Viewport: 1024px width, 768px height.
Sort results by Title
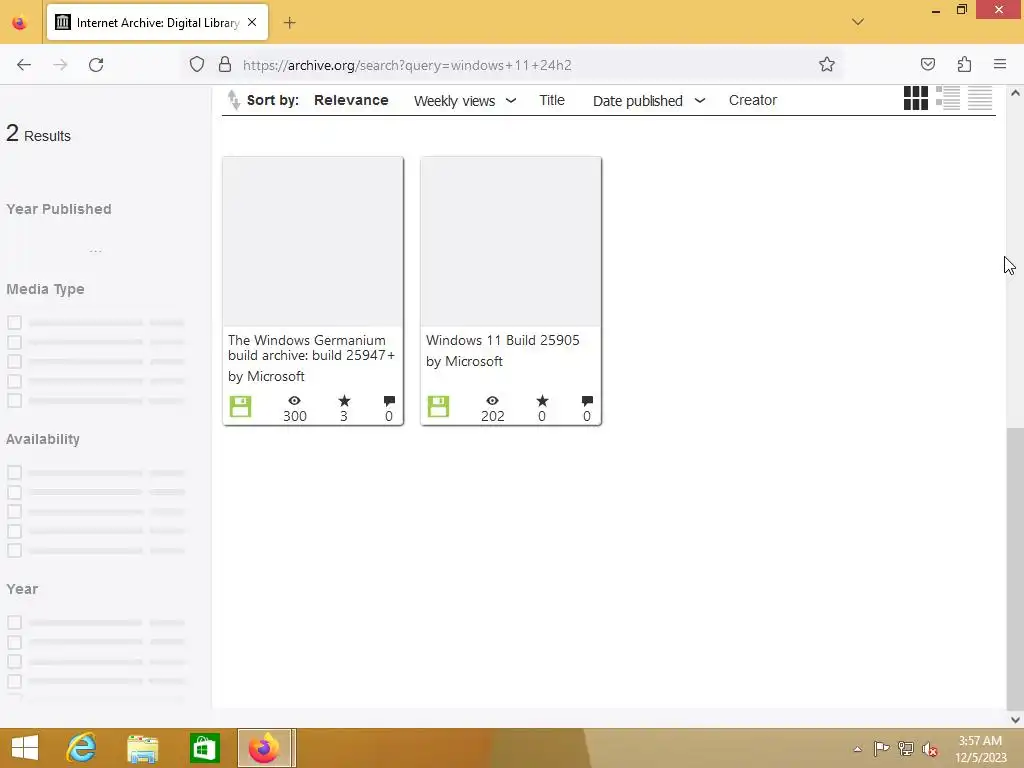[552, 100]
